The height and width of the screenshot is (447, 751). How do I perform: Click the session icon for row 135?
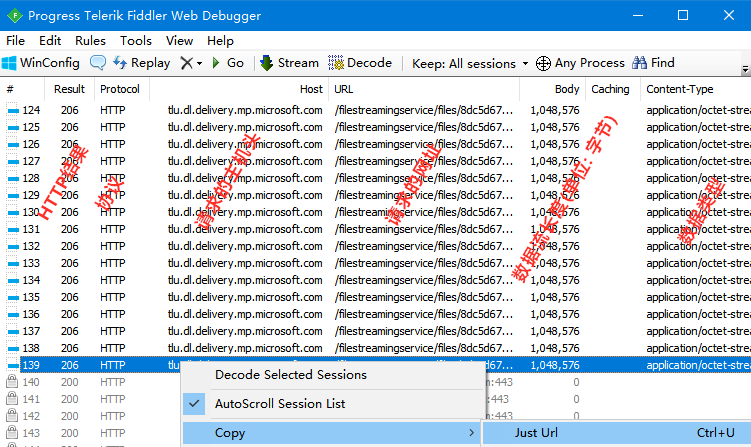click(x=12, y=298)
